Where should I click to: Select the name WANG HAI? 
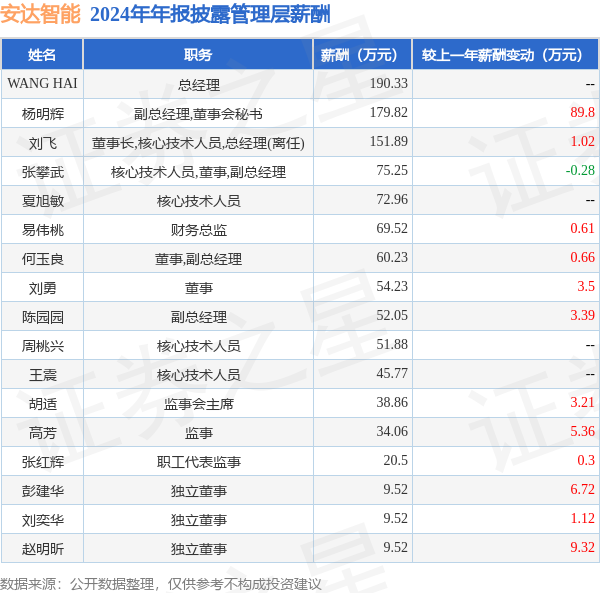42,83
